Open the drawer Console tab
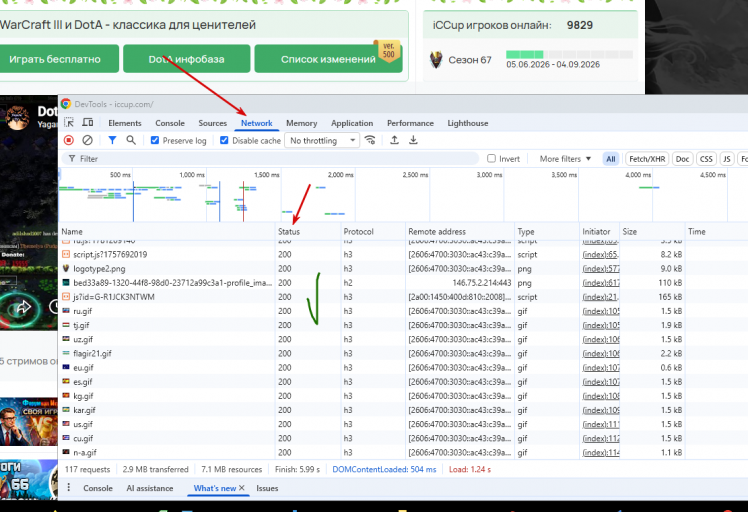Image resolution: width=748 pixels, height=512 pixels. click(x=98, y=488)
